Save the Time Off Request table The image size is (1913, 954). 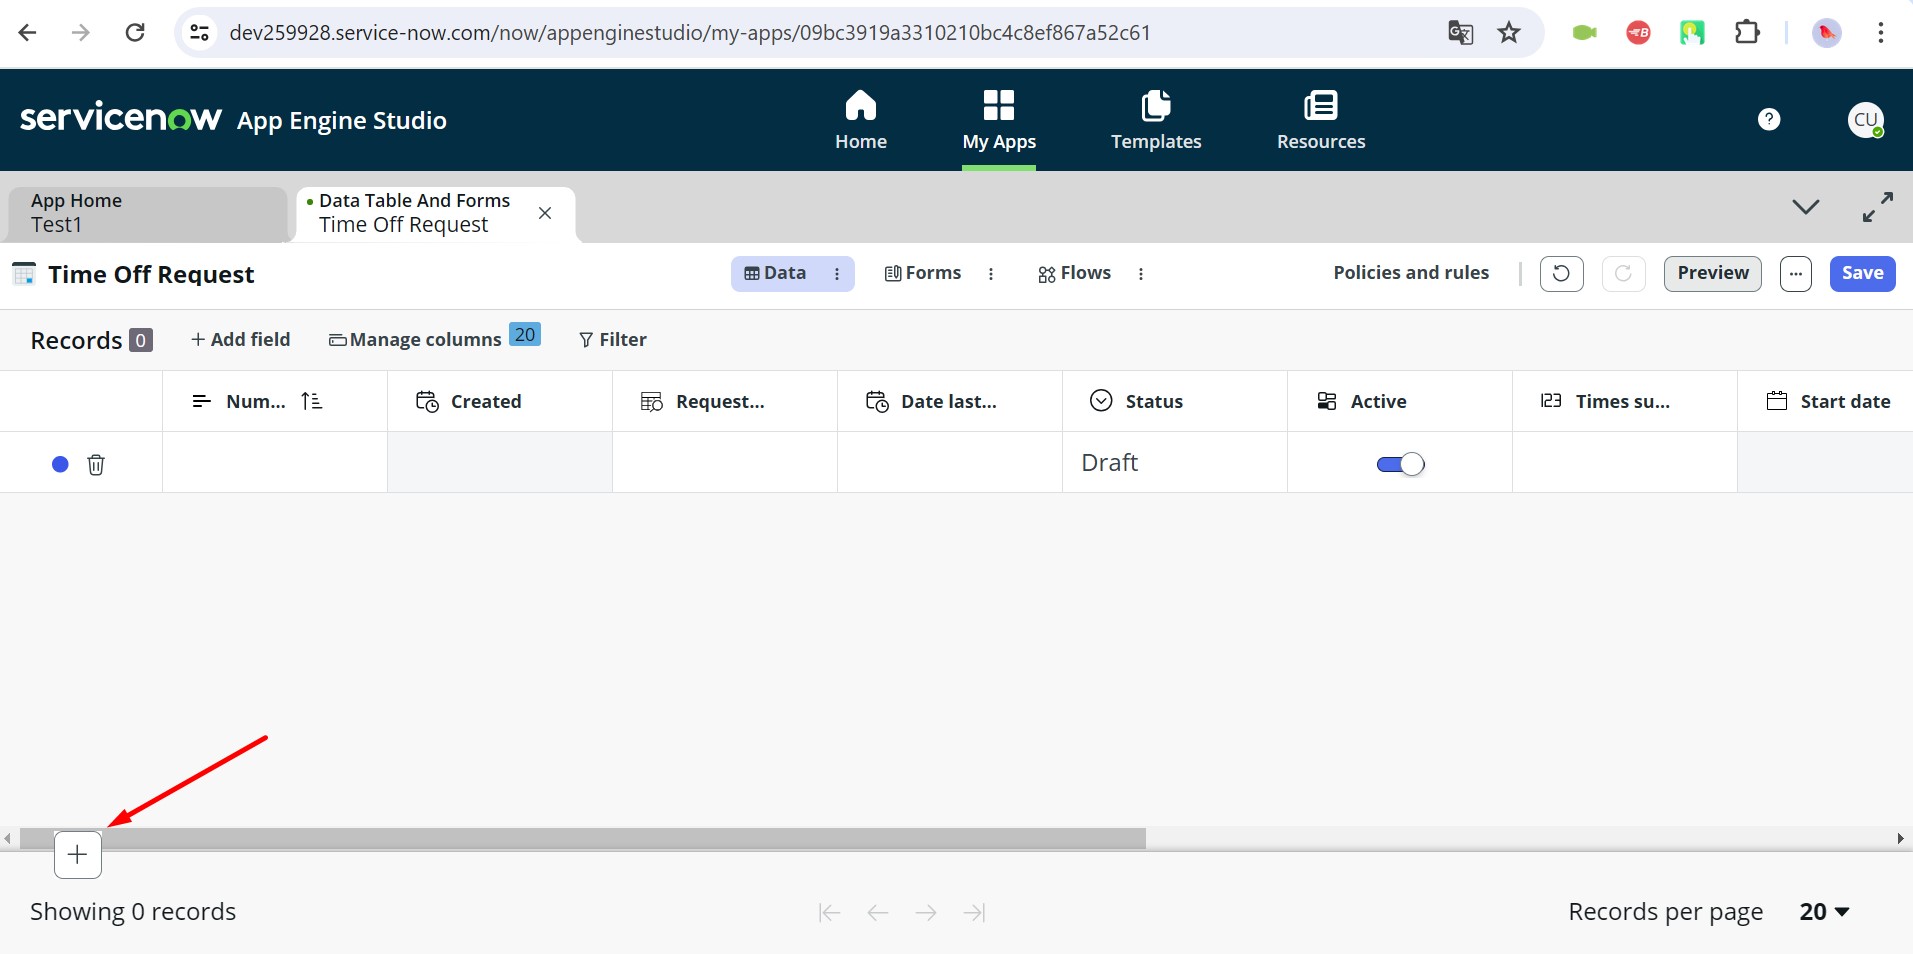(1863, 273)
